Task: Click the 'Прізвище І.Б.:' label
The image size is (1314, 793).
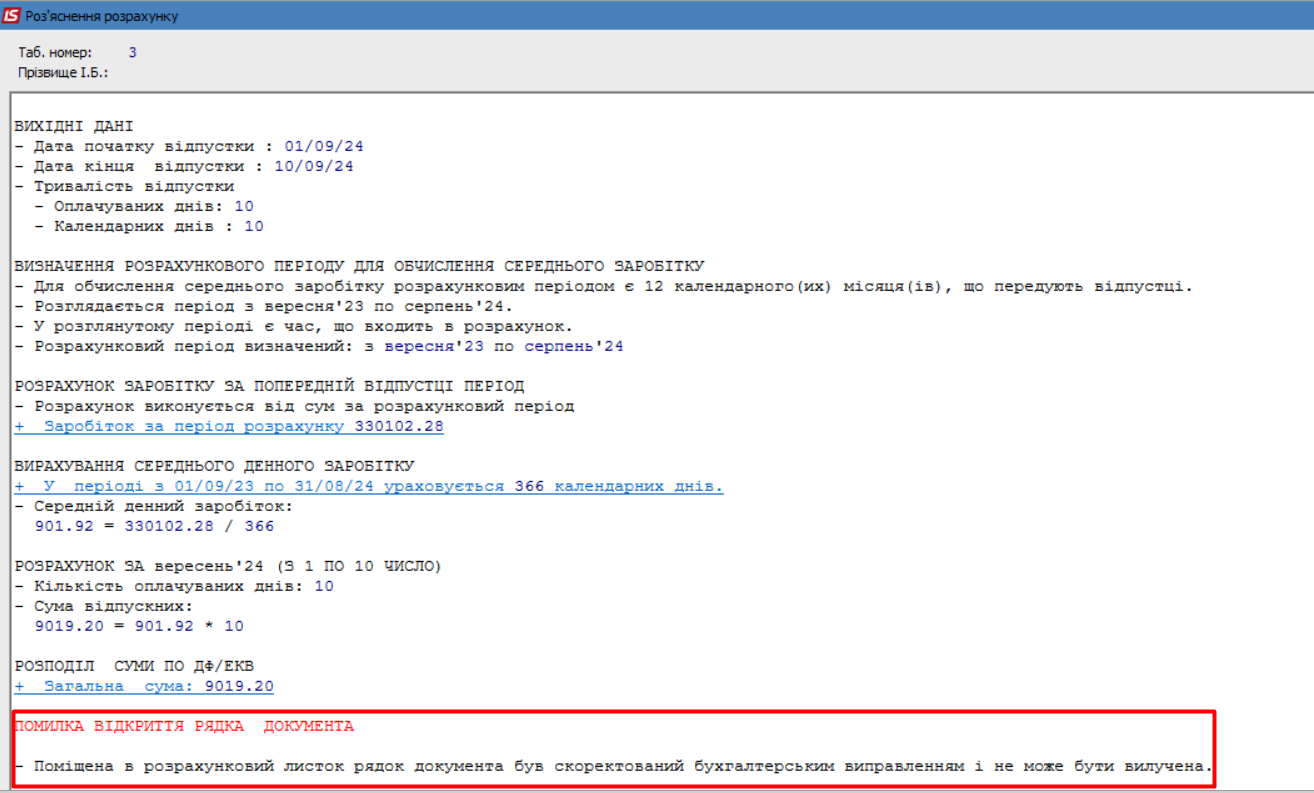Action: [x=63, y=73]
